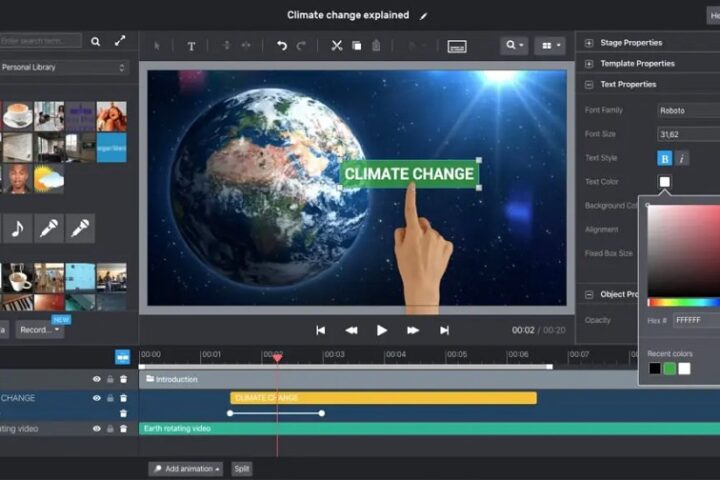This screenshot has width=720, height=480.
Task: Open the zoom magnifier dropdown
Action: (514, 45)
